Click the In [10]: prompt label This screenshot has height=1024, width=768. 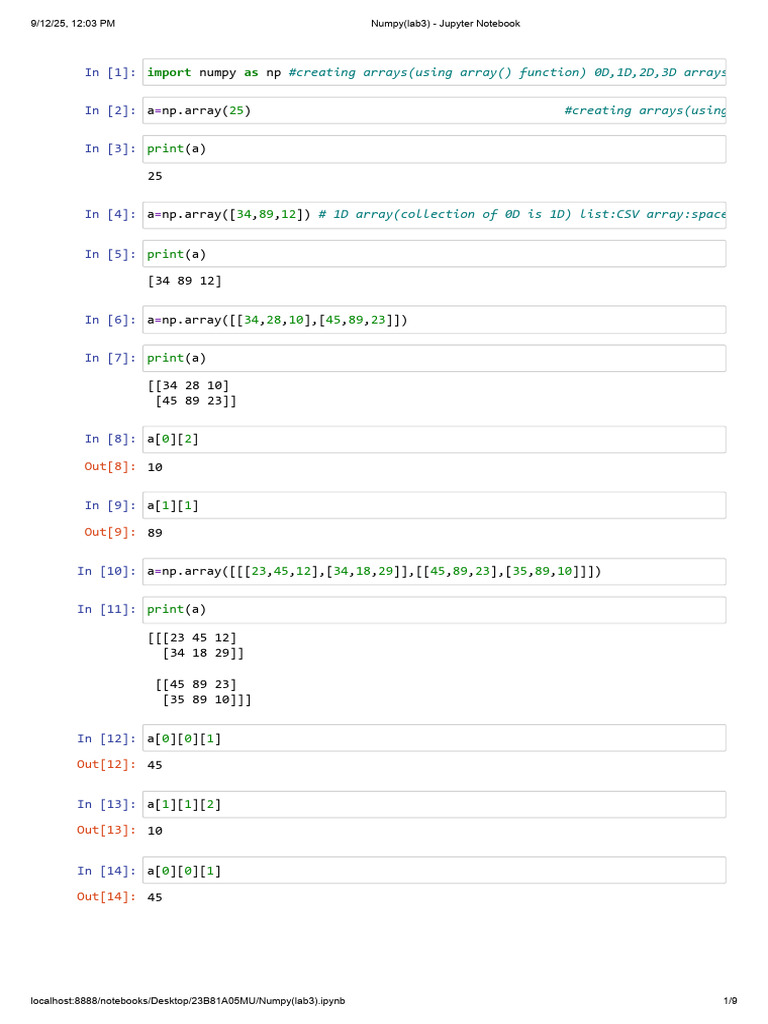click(x=106, y=571)
